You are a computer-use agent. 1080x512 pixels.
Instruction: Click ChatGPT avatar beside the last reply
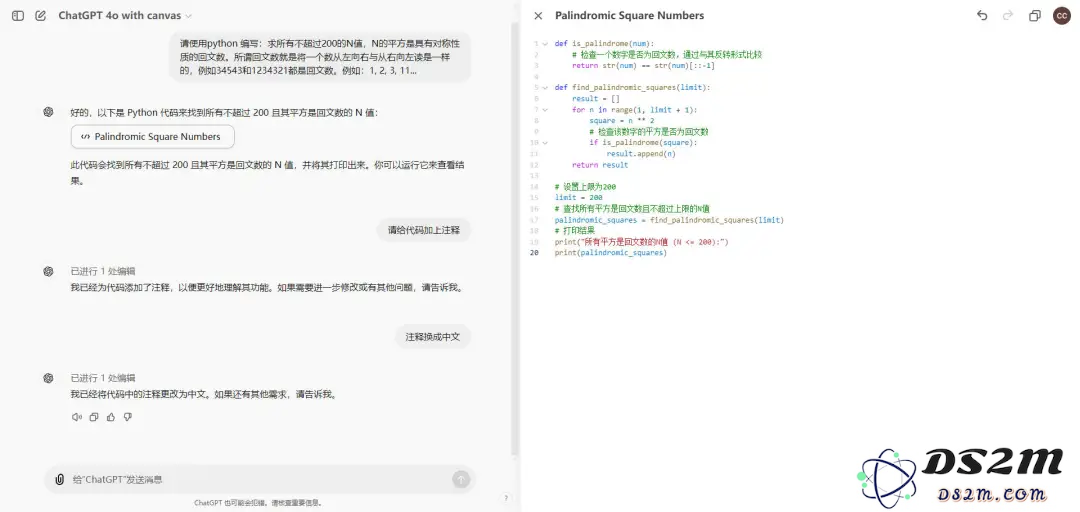[x=48, y=378]
